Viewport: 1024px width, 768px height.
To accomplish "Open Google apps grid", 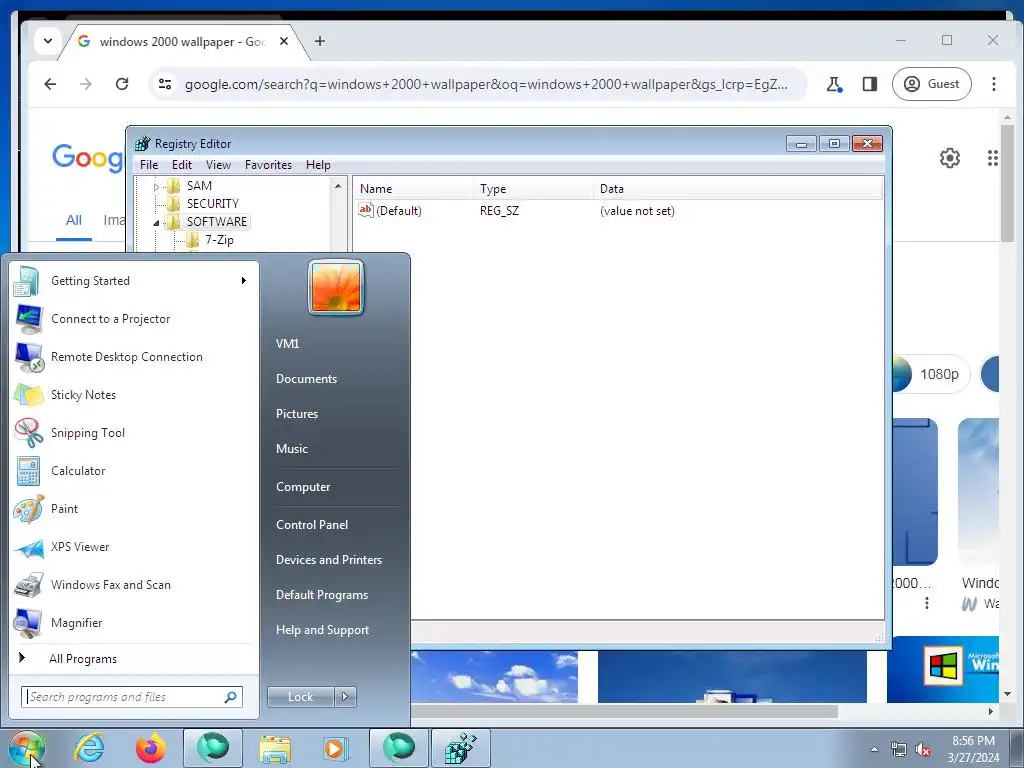I will [x=993, y=158].
